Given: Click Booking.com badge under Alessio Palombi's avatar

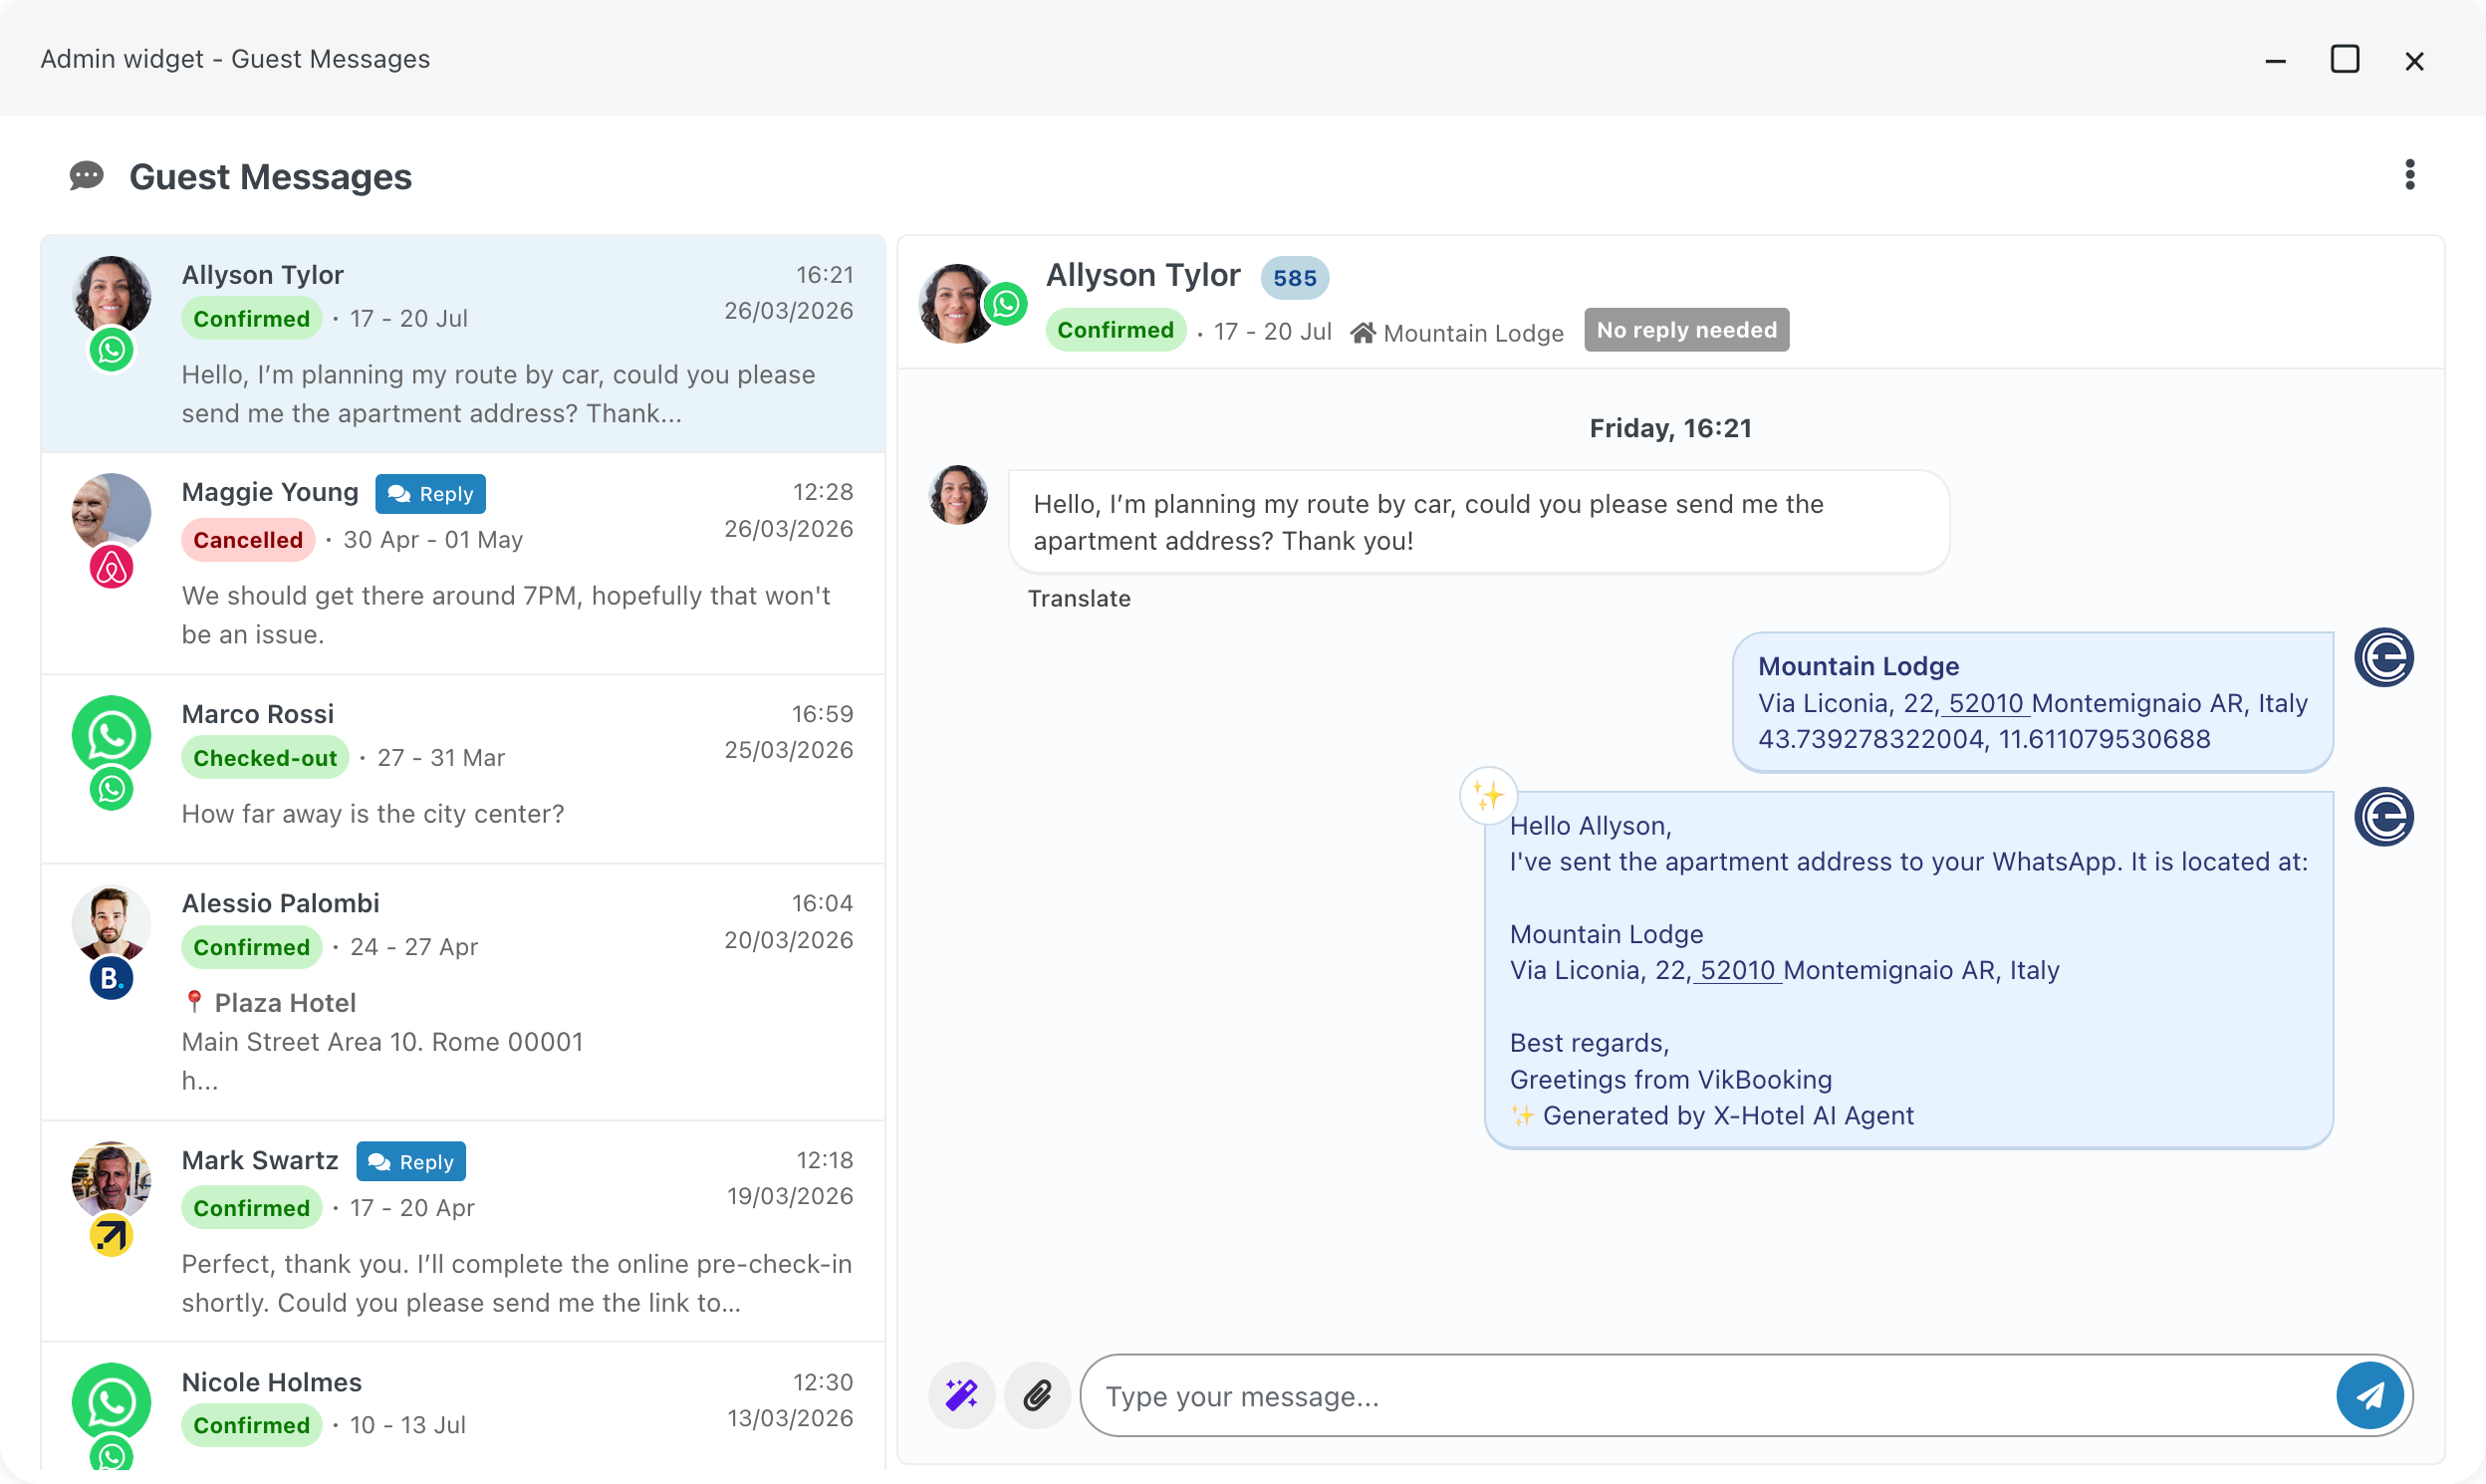Looking at the screenshot, I should (x=111, y=978).
